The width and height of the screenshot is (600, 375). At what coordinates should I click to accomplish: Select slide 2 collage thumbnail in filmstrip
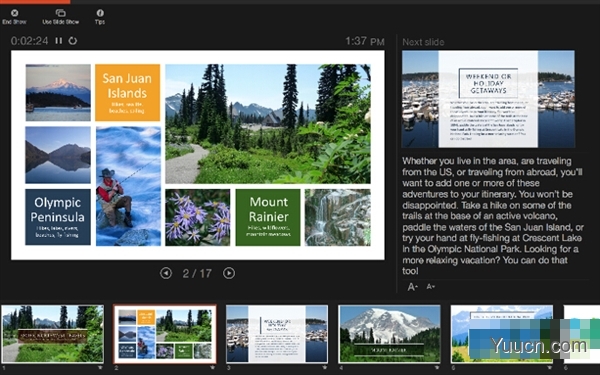(165, 334)
